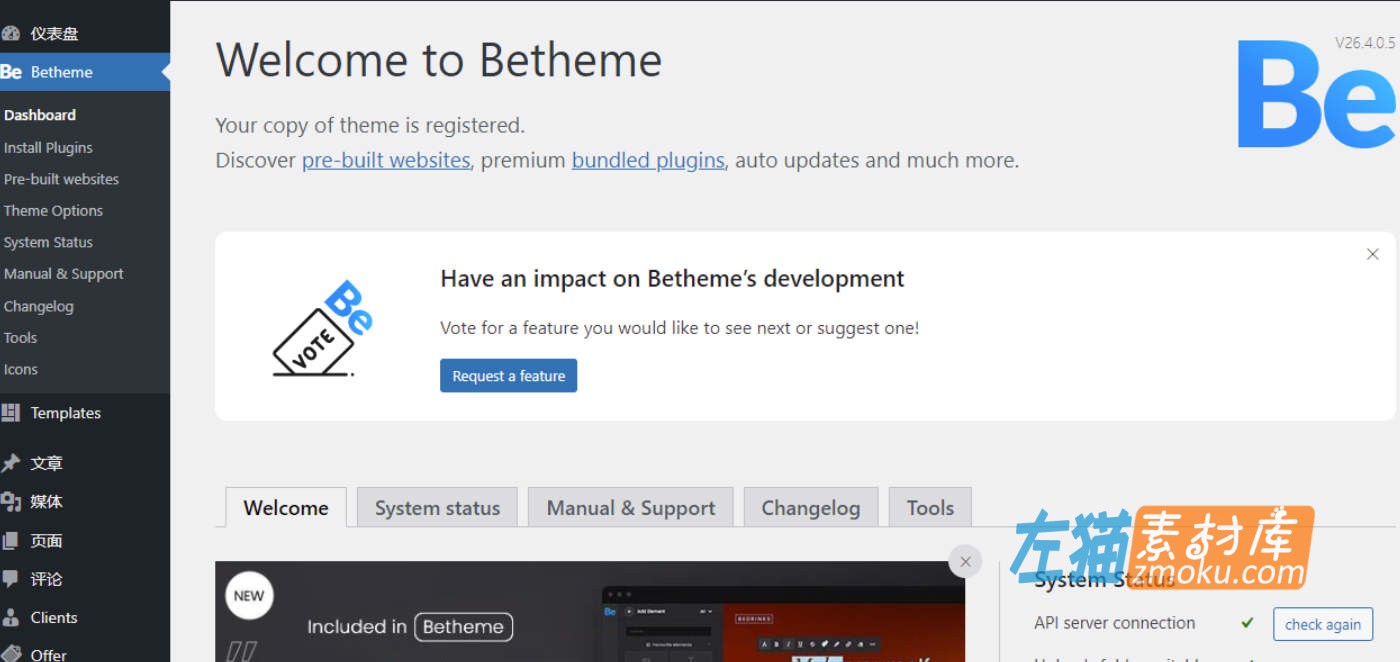This screenshot has width=1400, height=662.
Task: Close the video preview panel
Action: tap(965, 561)
